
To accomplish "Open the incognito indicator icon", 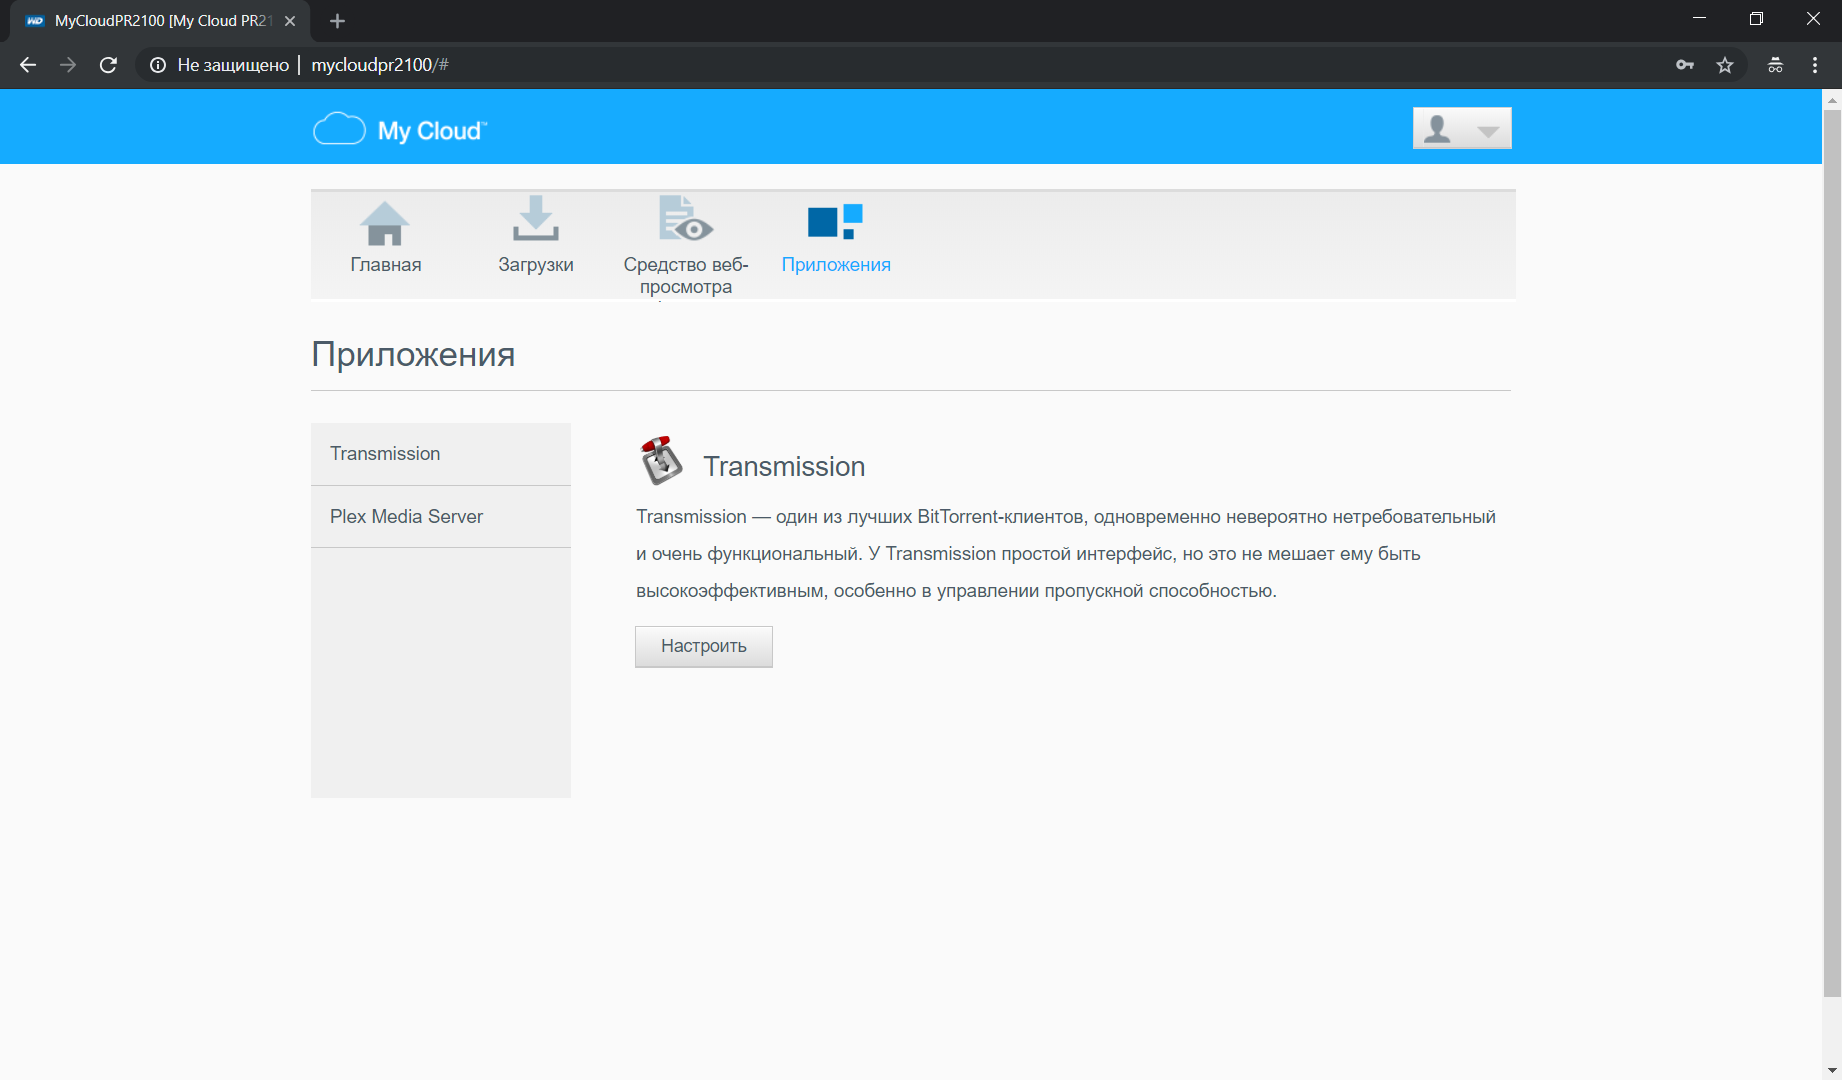I will point(1775,65).
